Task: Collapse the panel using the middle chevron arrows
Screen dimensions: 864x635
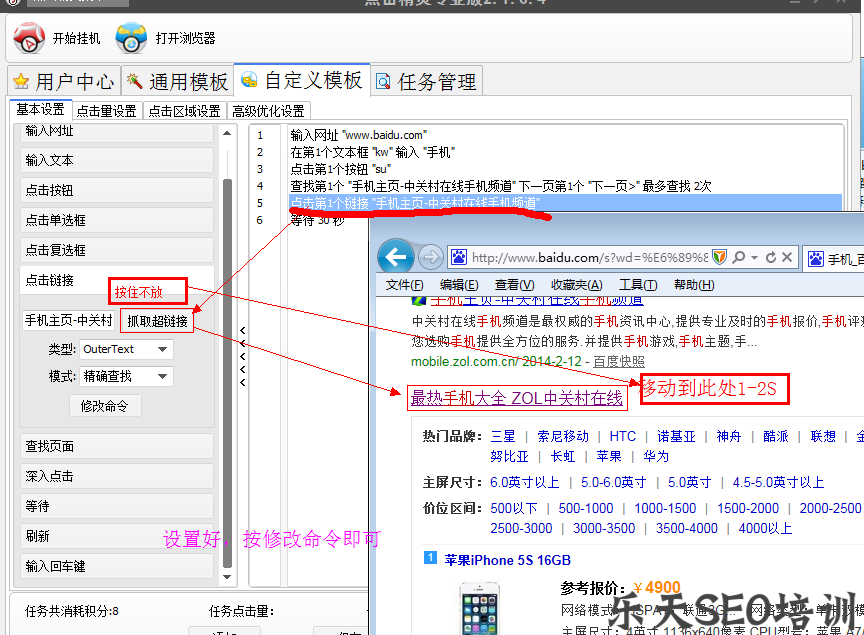Action: 242,355
